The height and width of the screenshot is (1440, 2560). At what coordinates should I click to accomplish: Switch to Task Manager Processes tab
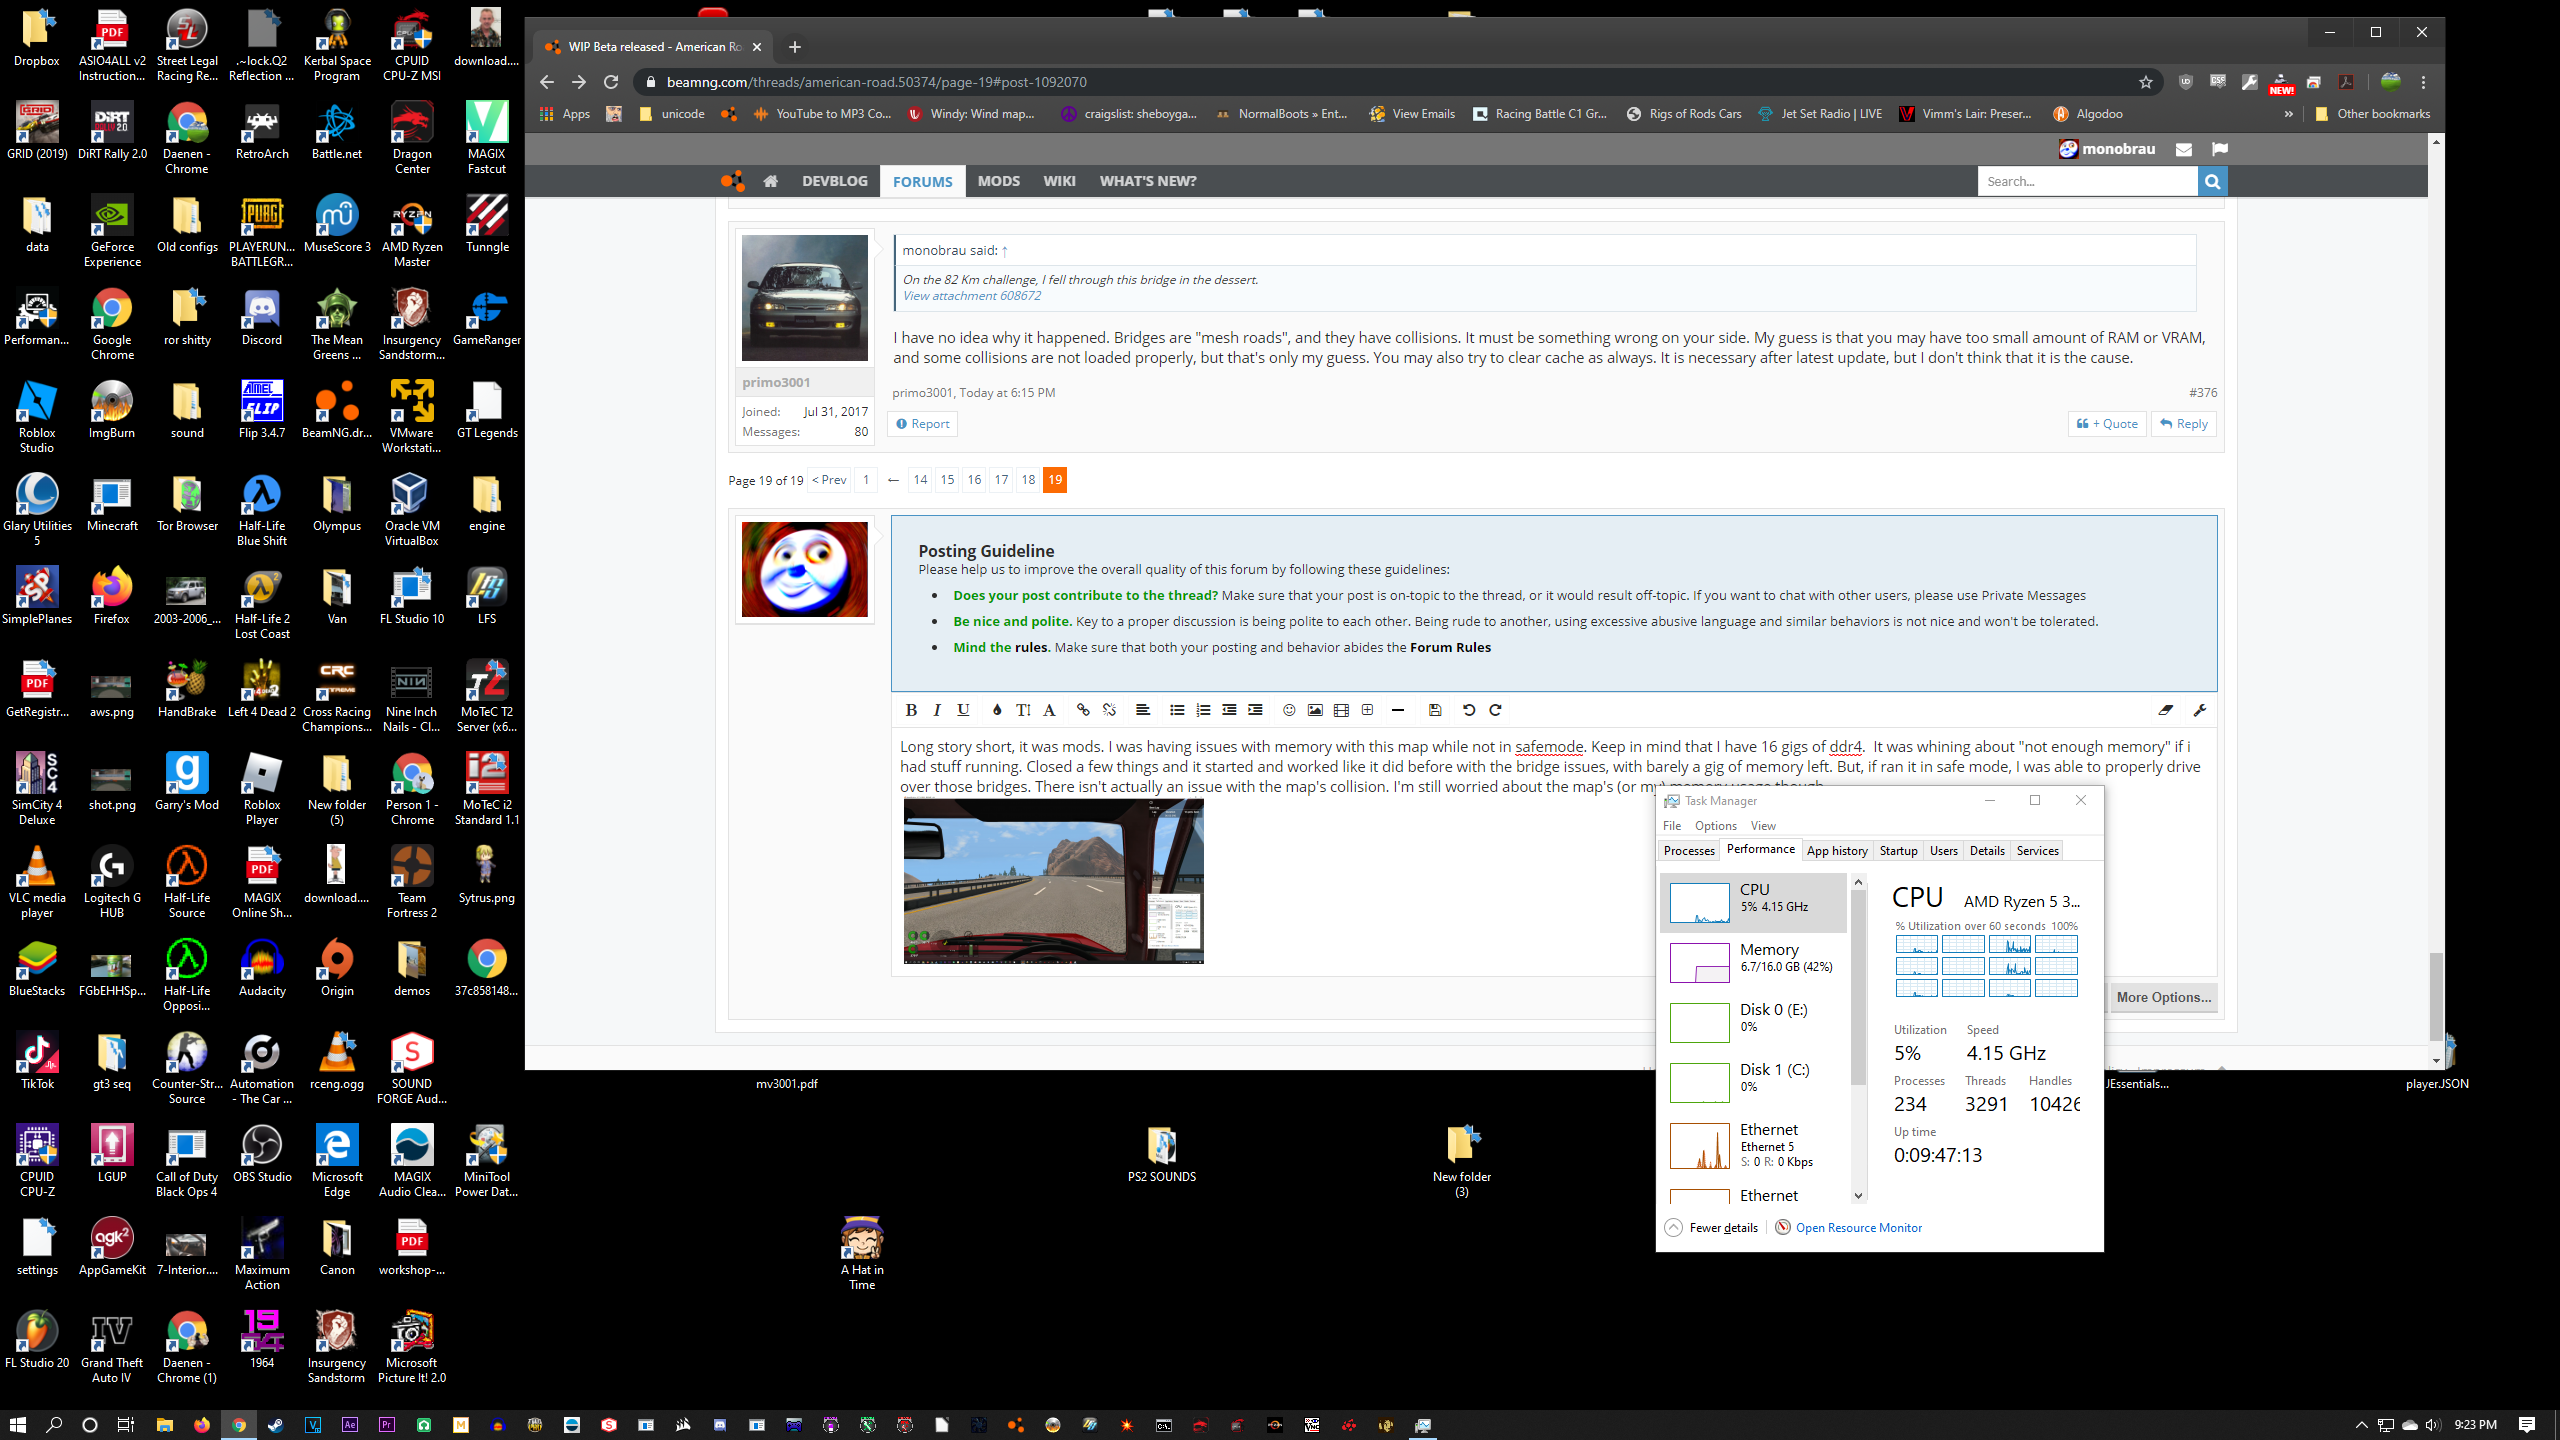[x=1689, y=851]
